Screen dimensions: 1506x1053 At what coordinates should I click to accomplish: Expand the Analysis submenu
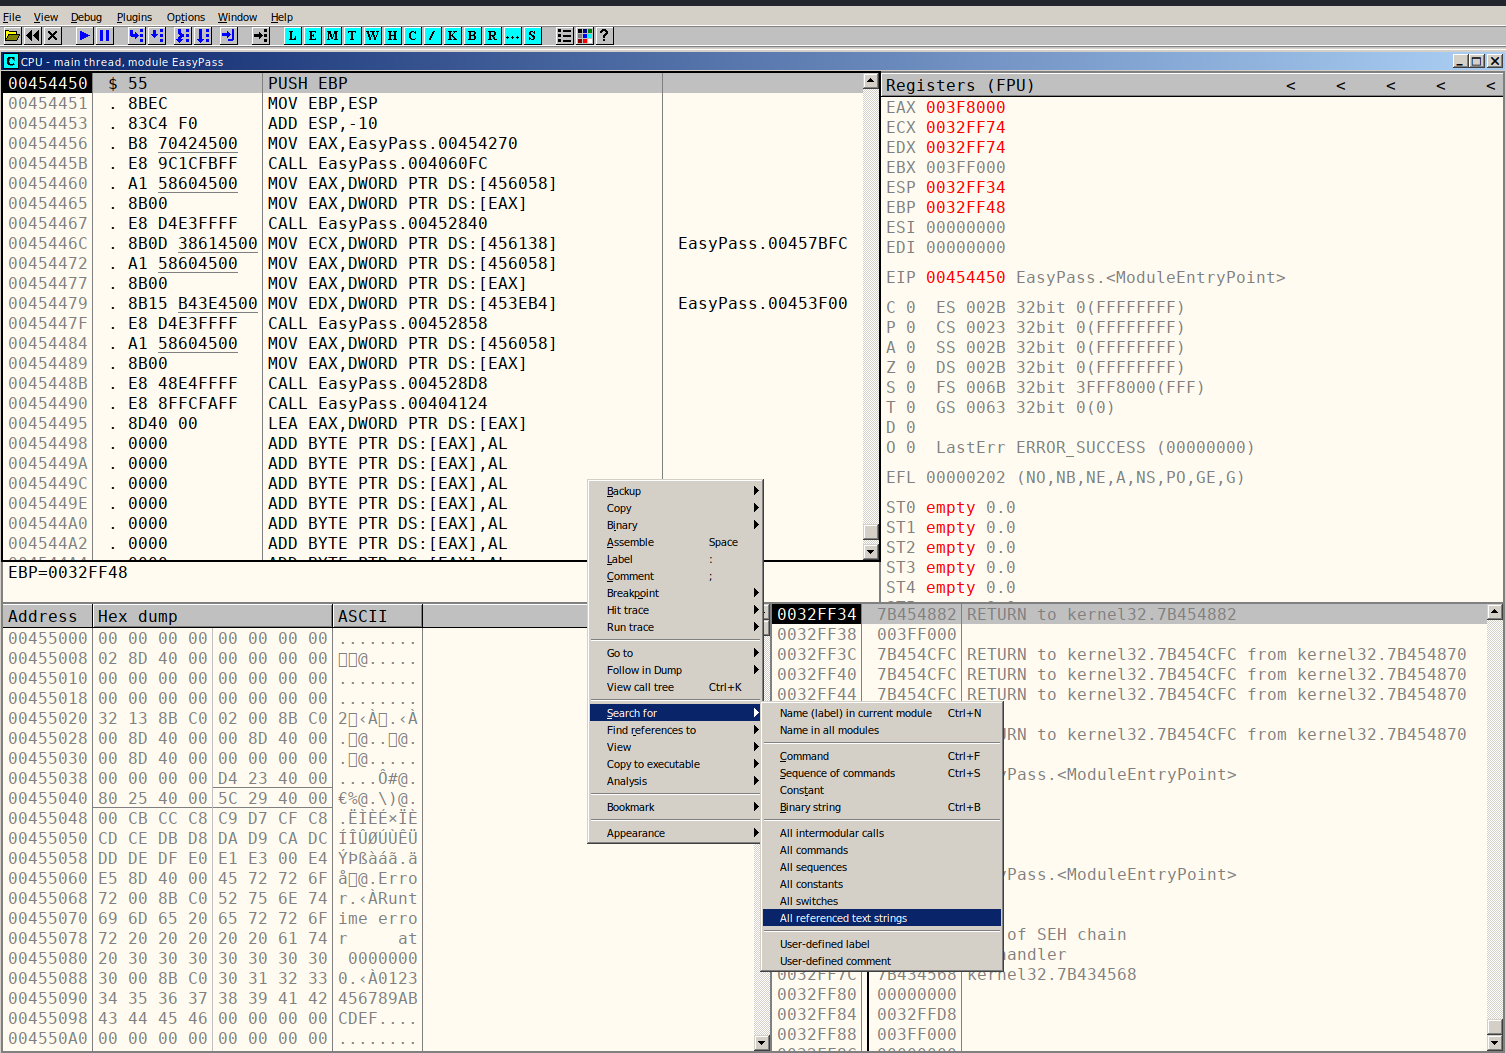pos(676,781)
